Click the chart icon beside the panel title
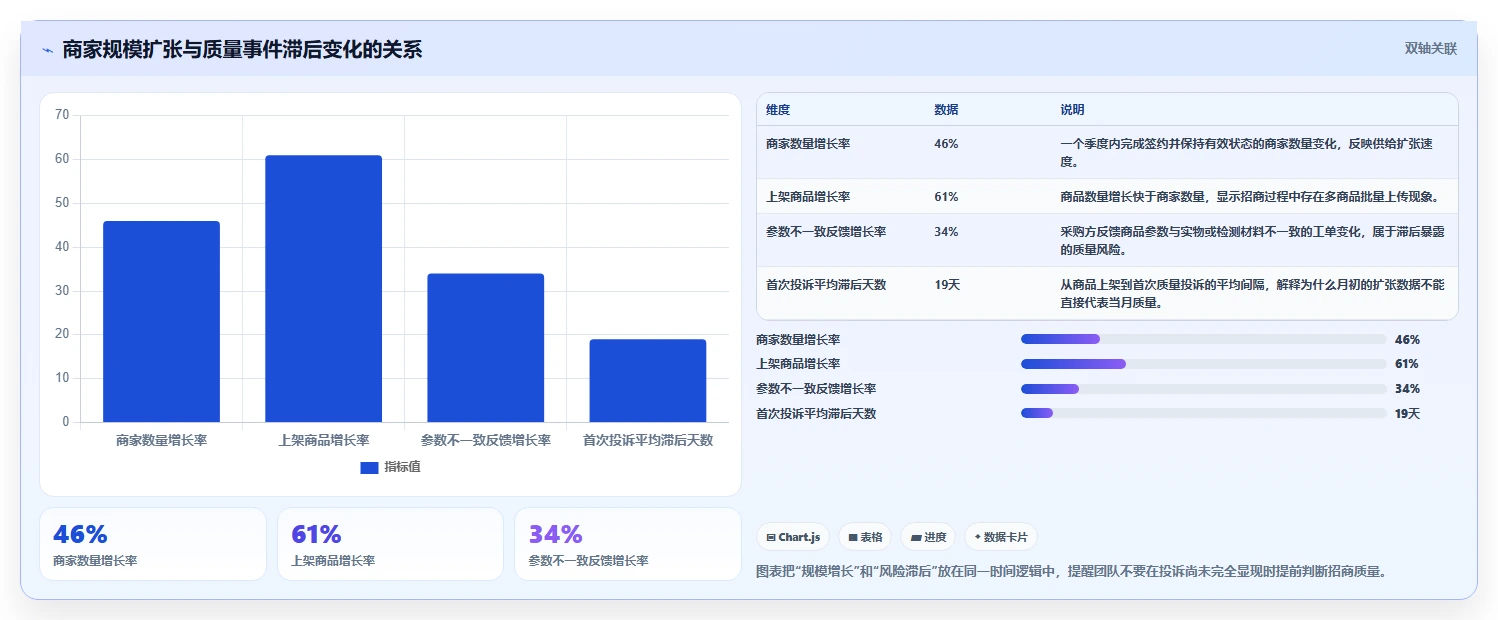This screenshot has width=1498, height=620. 47,49
